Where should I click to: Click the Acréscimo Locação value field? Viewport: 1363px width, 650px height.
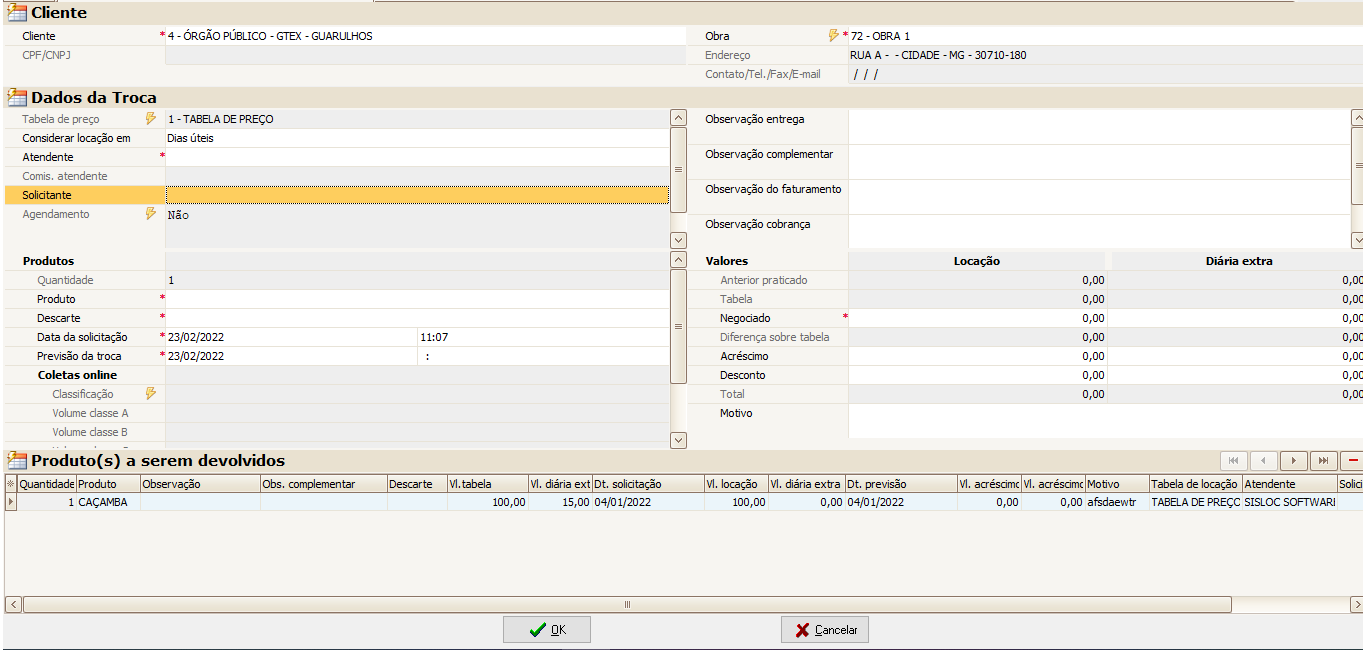coord(978,356)
